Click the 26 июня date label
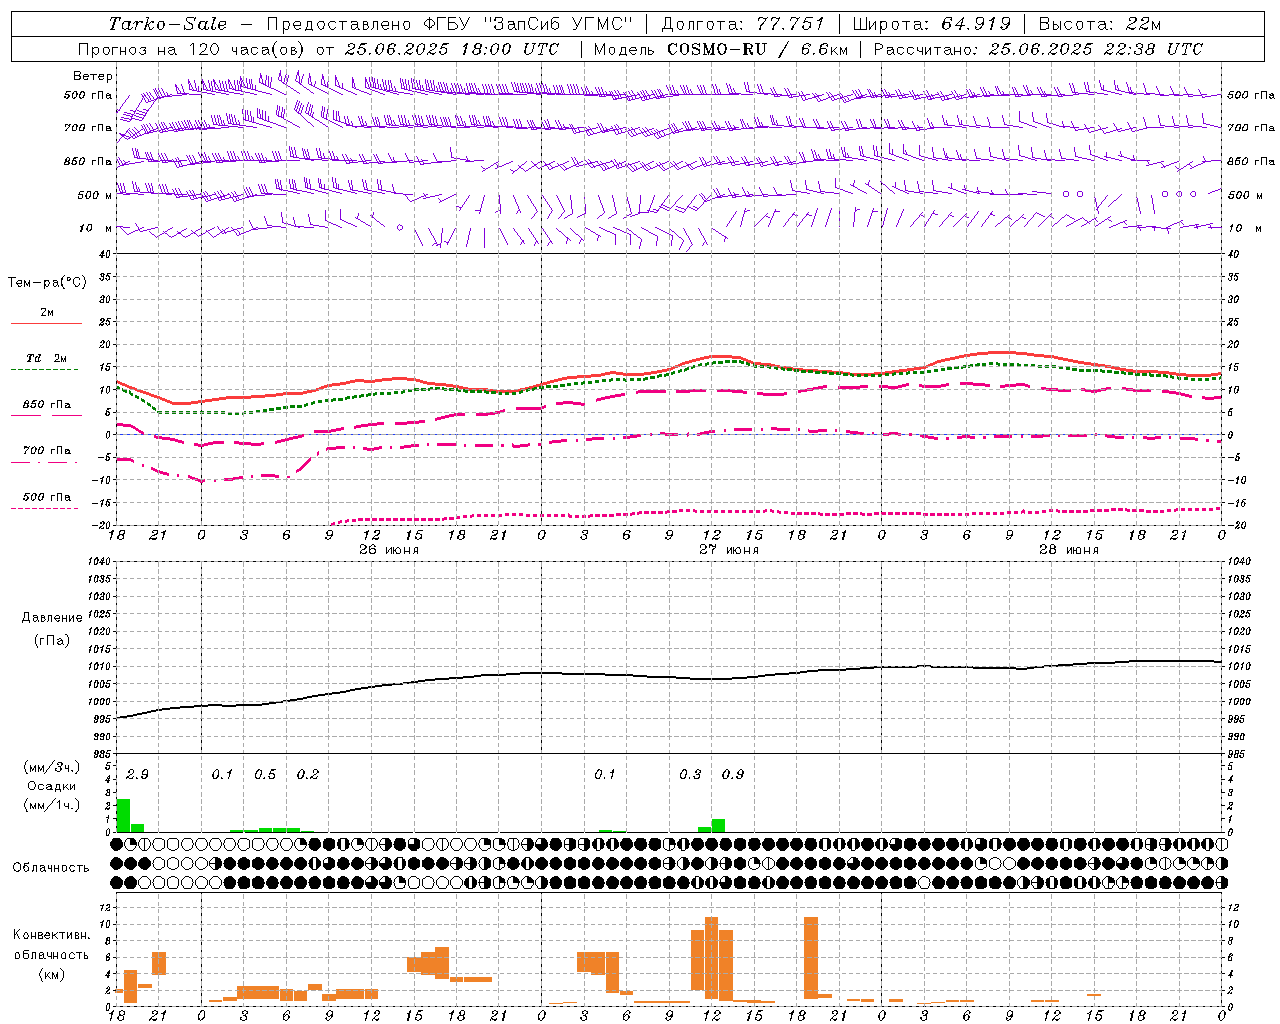1280x1024 pixels. 389,550
